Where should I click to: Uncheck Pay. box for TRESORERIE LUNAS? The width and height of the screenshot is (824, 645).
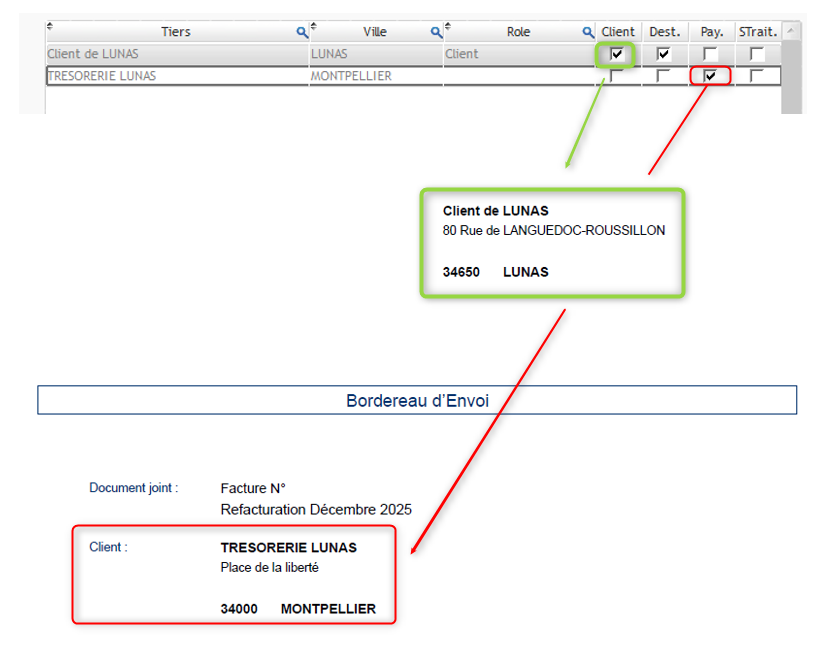710,76
